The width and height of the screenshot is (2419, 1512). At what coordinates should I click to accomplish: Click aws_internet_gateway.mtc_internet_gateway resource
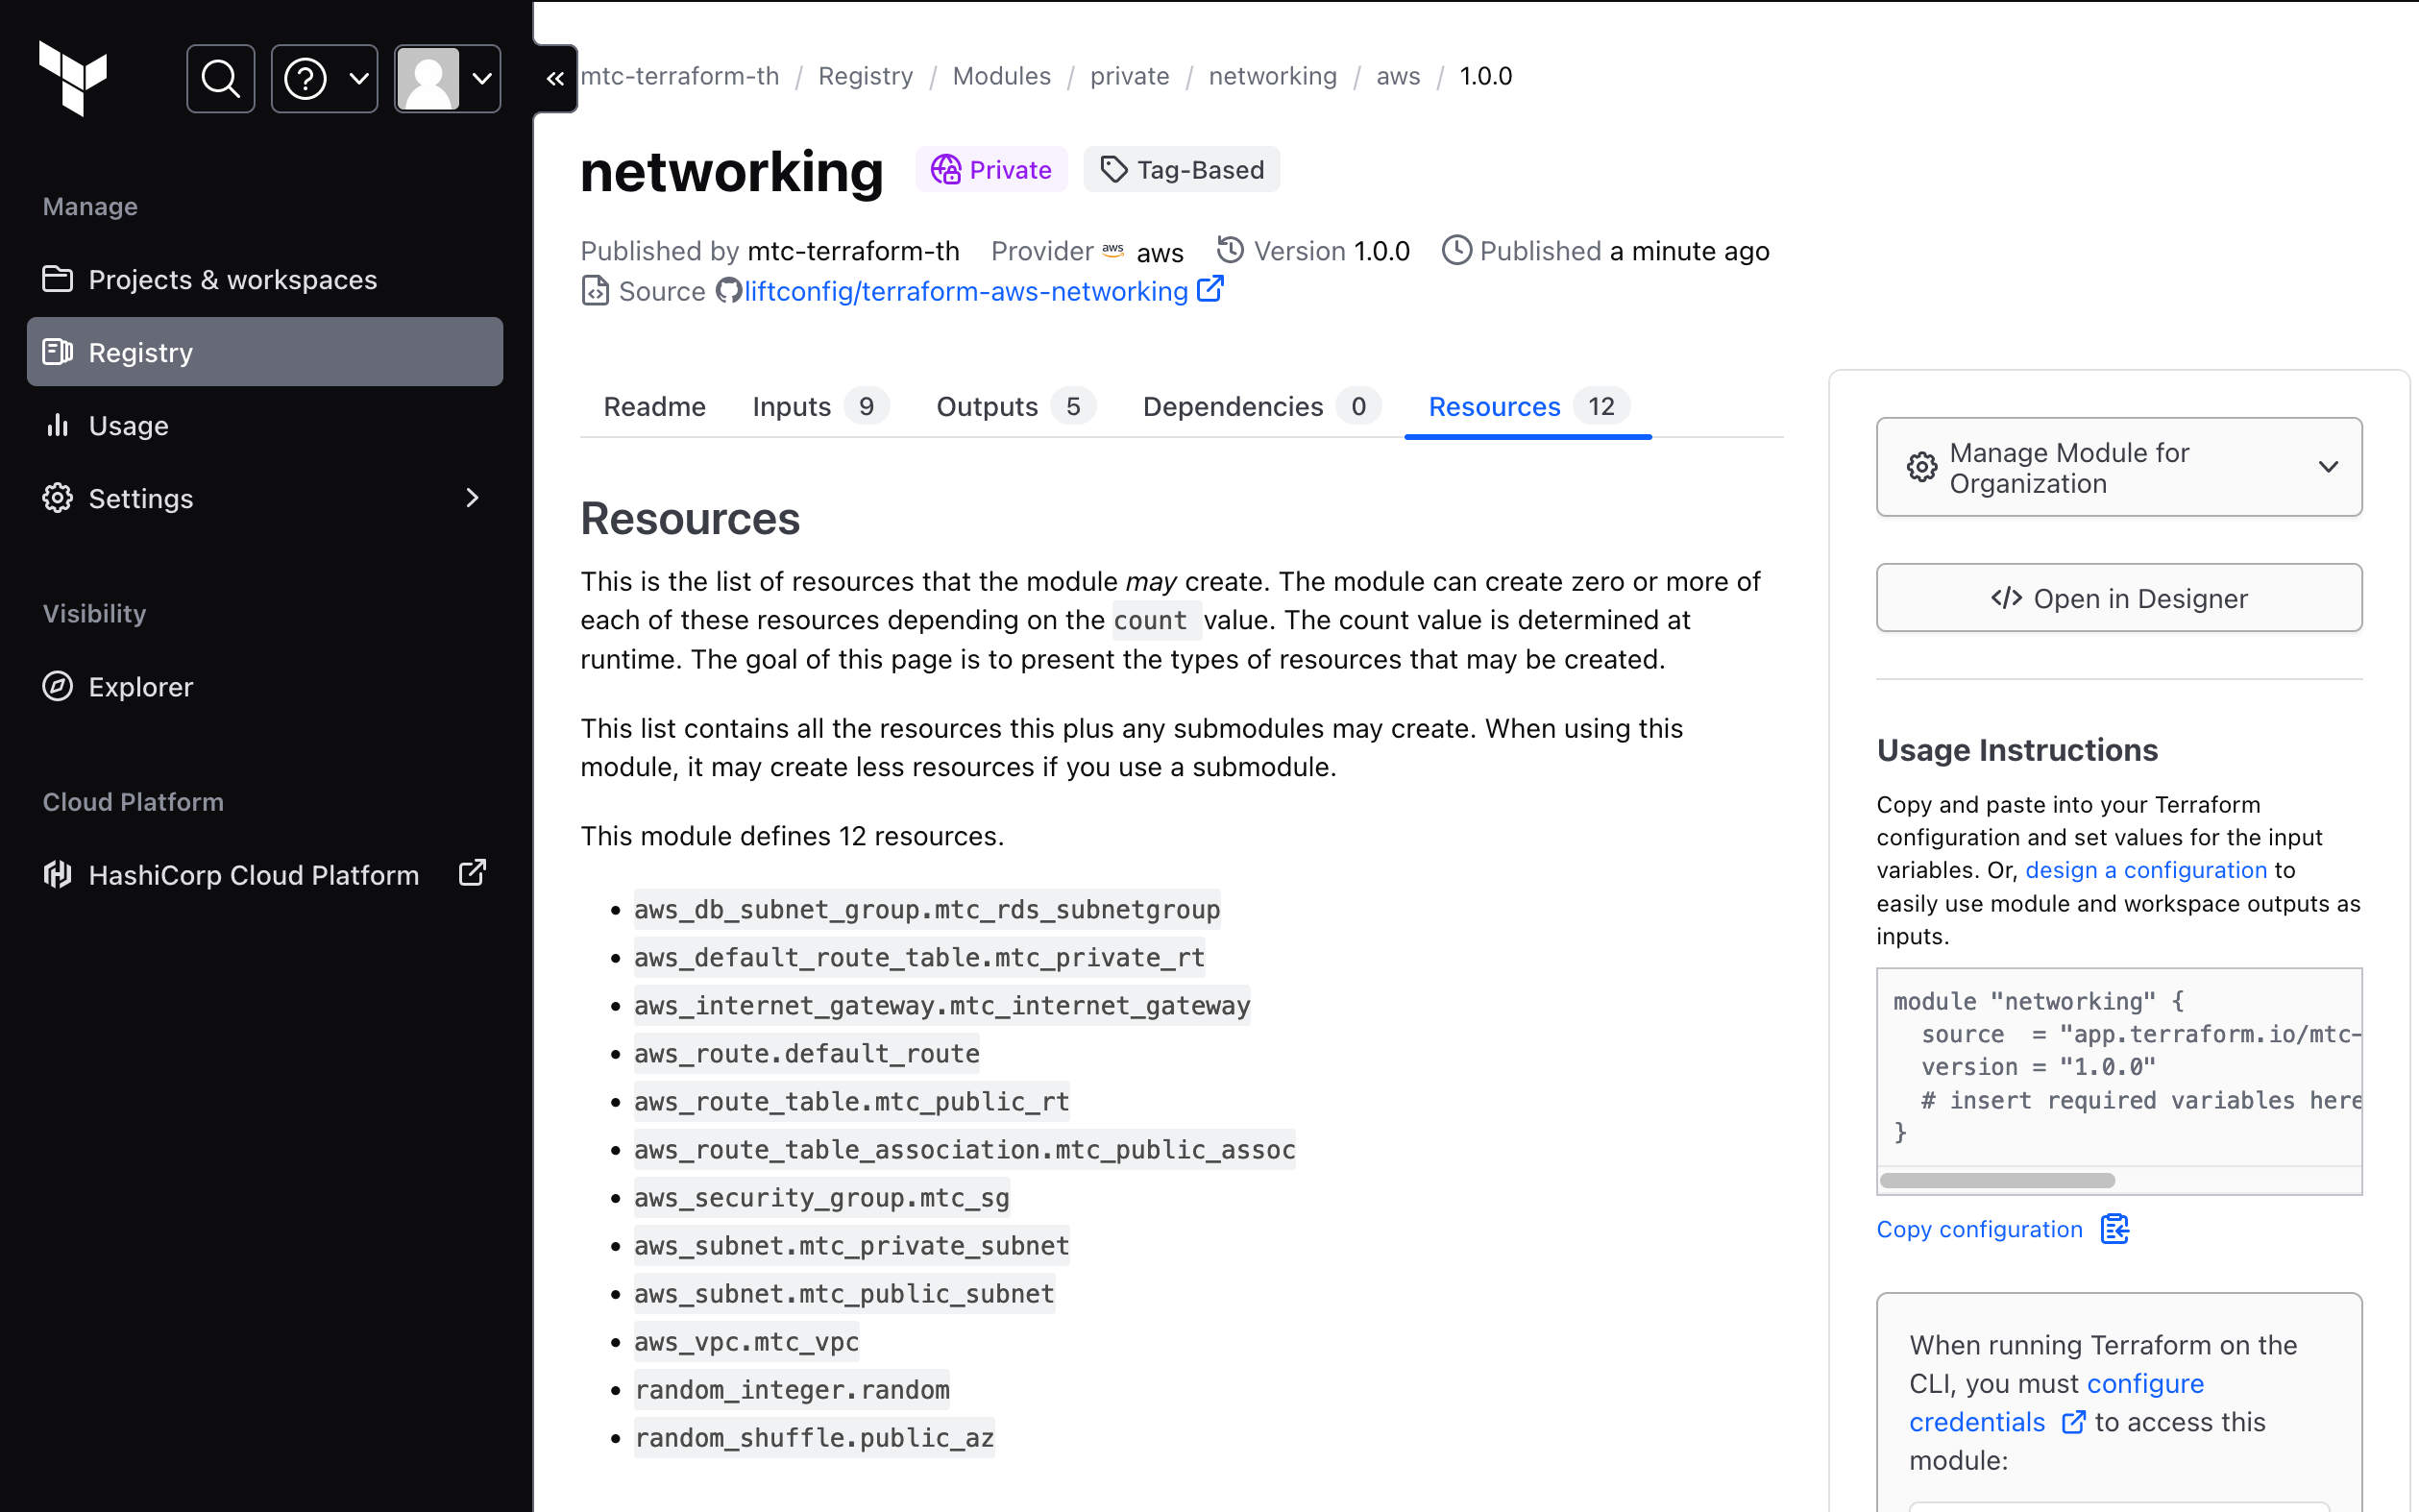(941, 1005)
